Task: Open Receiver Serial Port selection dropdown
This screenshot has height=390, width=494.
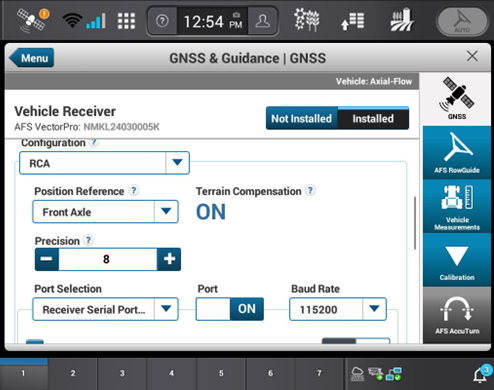Action: tap(105, 309)
